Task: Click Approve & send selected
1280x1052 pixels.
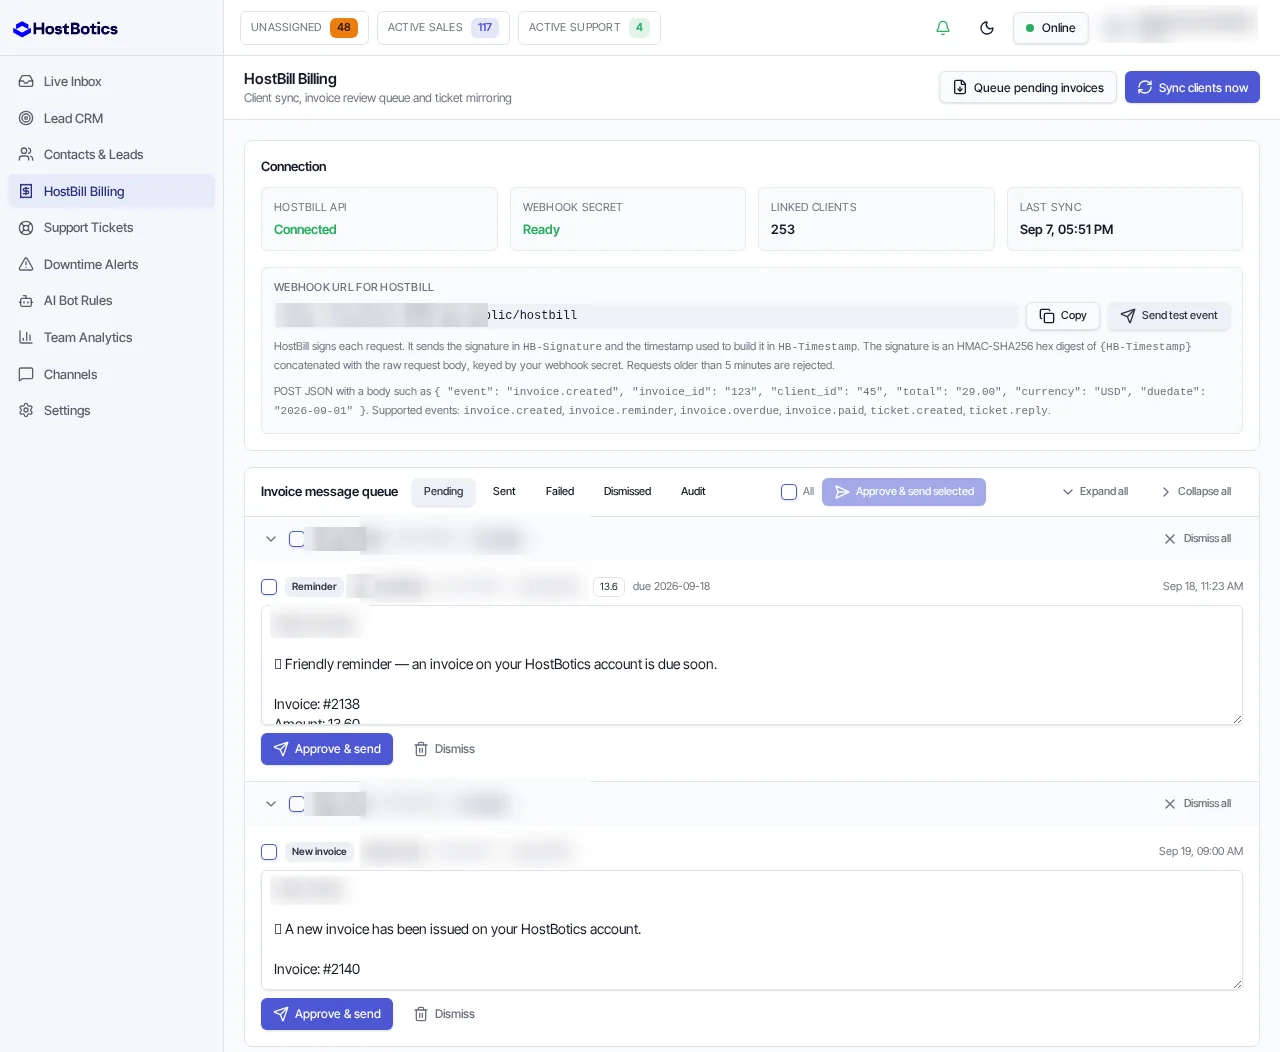Action: (x=904, y=492)
